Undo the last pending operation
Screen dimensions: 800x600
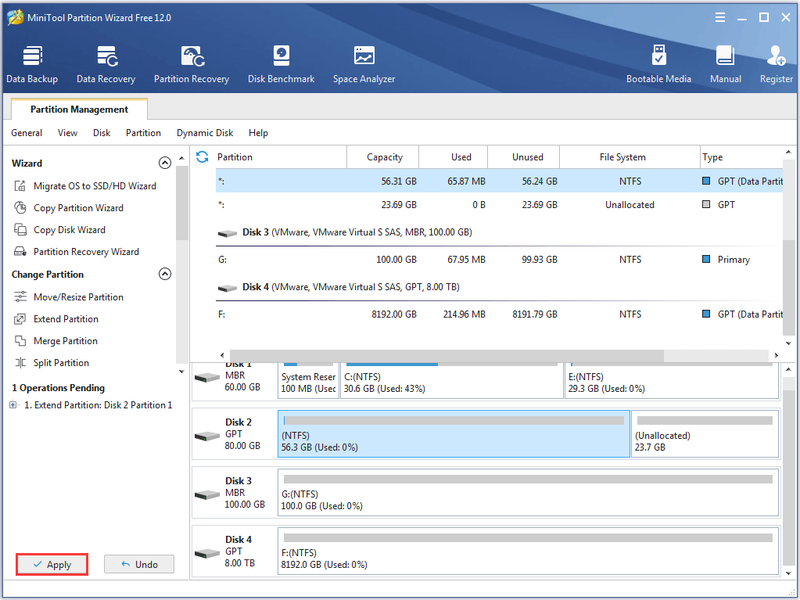pyautogui.click(x=139, y=564)
